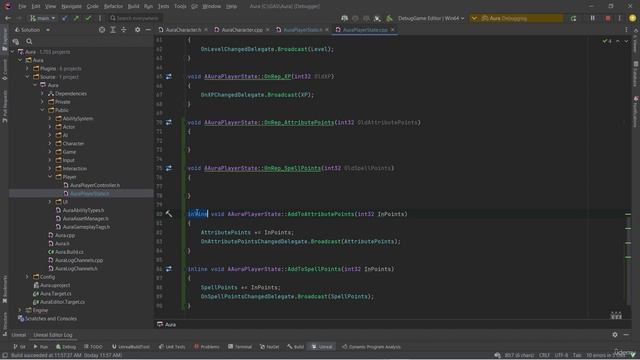Close the AuraPlayerState.cpp tab
Image resolution: width=640 pixels, height=360 pixels.
[x=393, y=30]
